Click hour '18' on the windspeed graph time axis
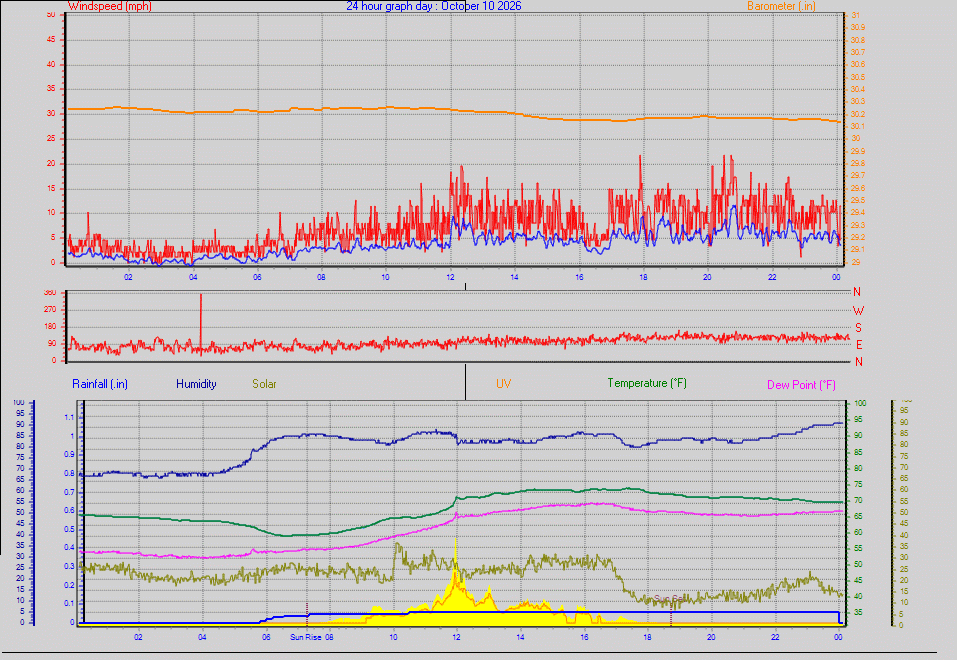Image resolution: width=957 pixels, height=660 pixels. tap(643, 277)
